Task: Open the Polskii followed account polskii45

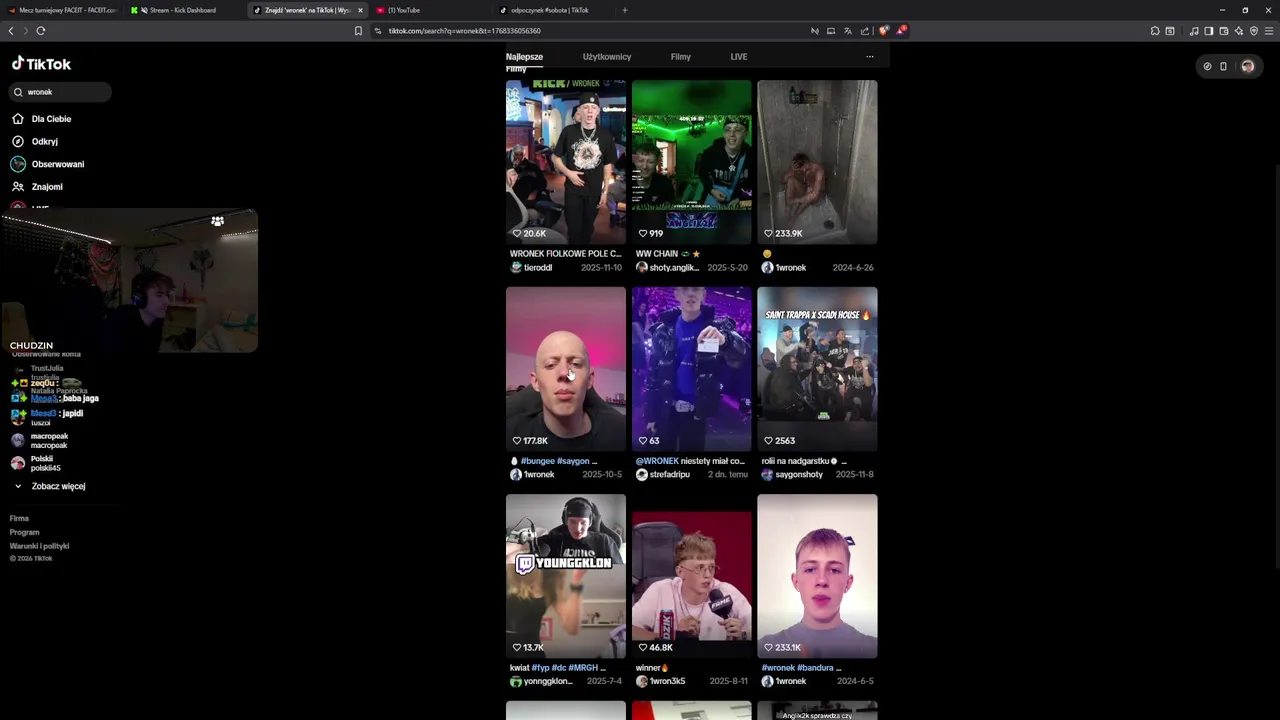Action: (37, 463)
